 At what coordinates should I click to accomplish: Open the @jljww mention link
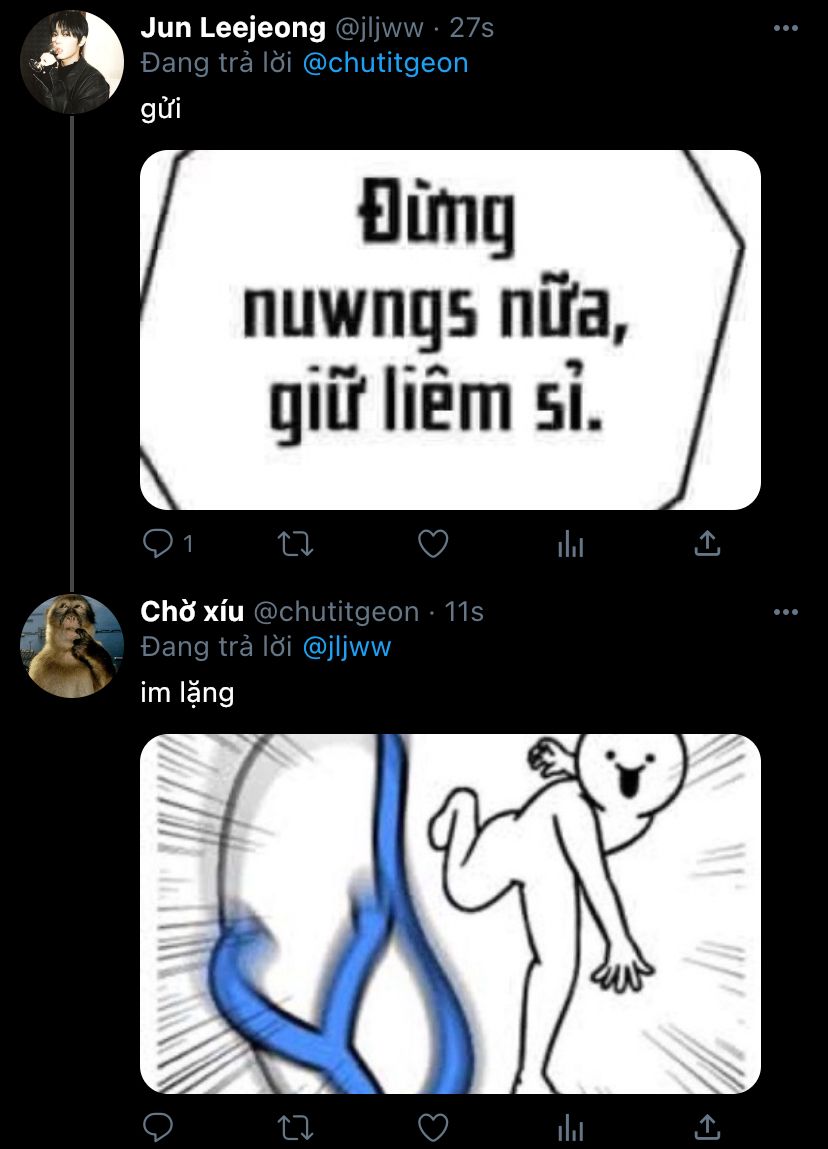(x=346, y=647)
